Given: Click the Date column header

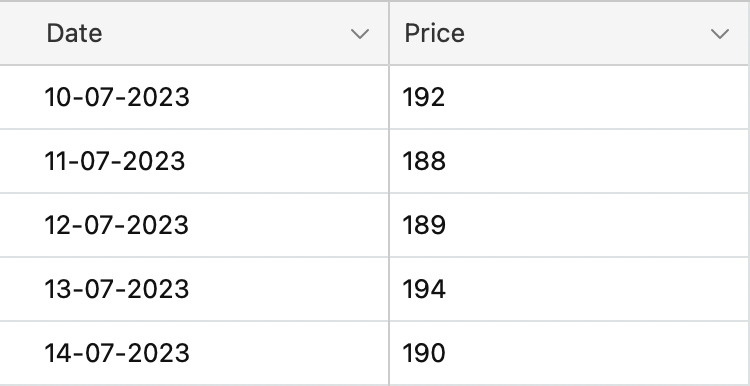Looking at the screenshot, I should pos(194,33).
